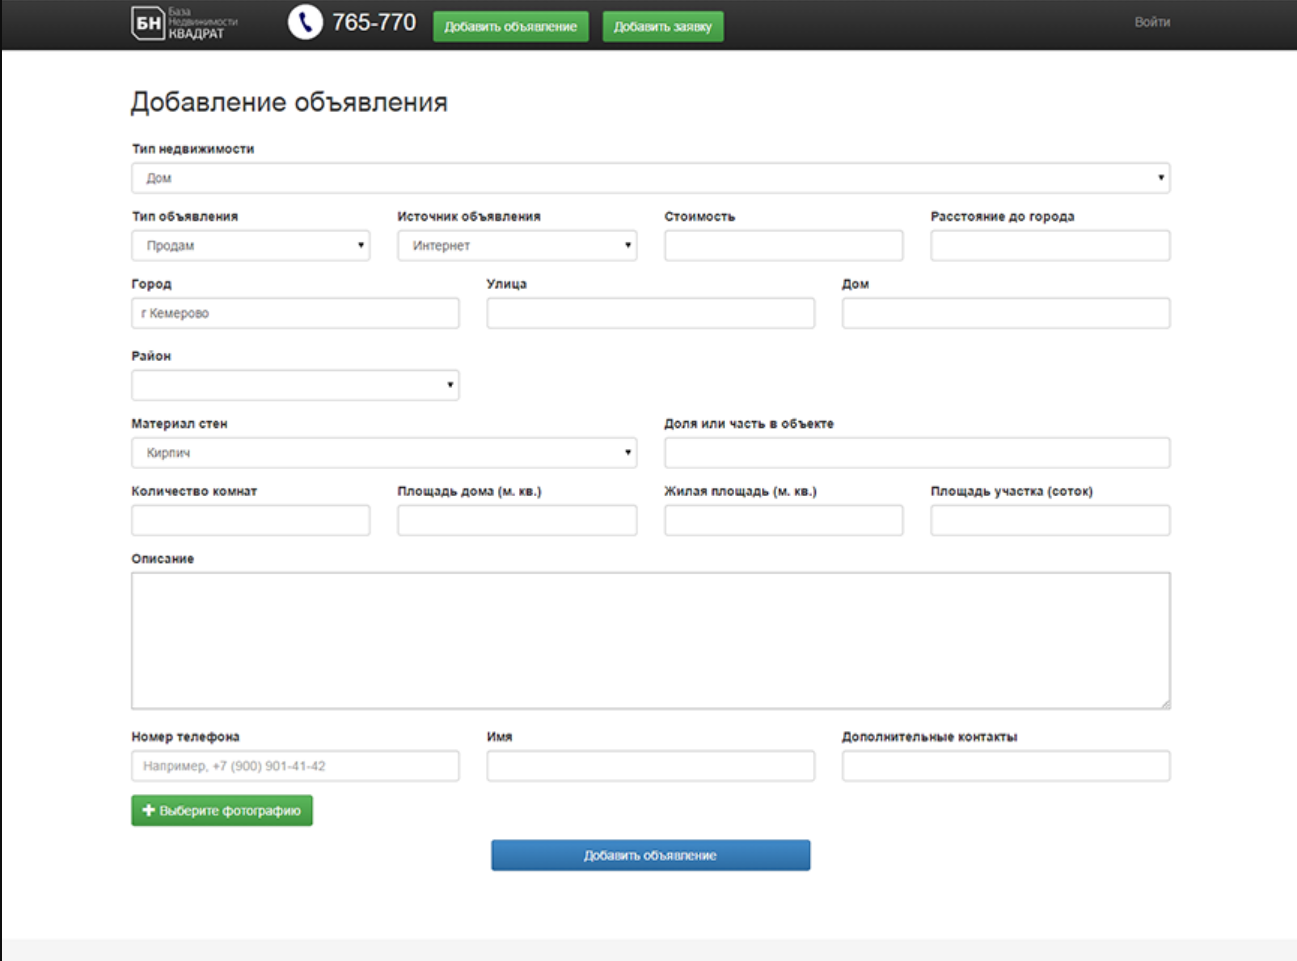The image size is (1297, 961).
Task: Open the Источник объявления dropdown
Action: tap(517, 246)
